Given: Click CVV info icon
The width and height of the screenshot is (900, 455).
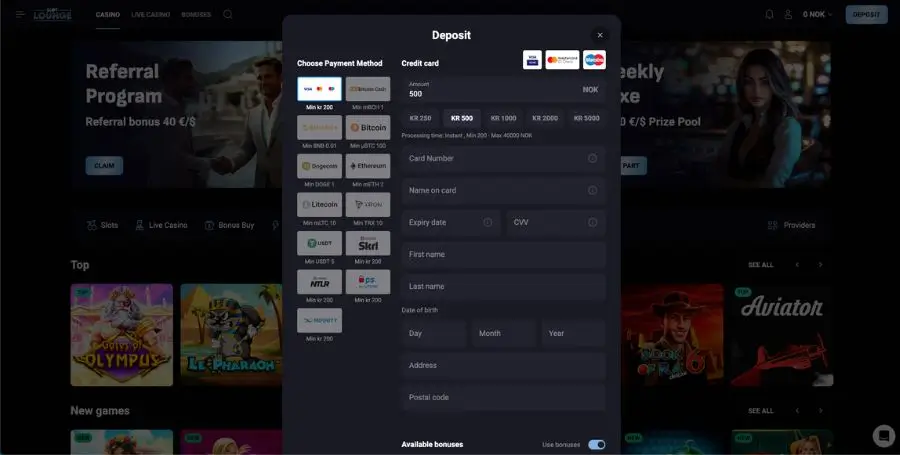Looking at the screenshot, I should (x=592, y=223).
